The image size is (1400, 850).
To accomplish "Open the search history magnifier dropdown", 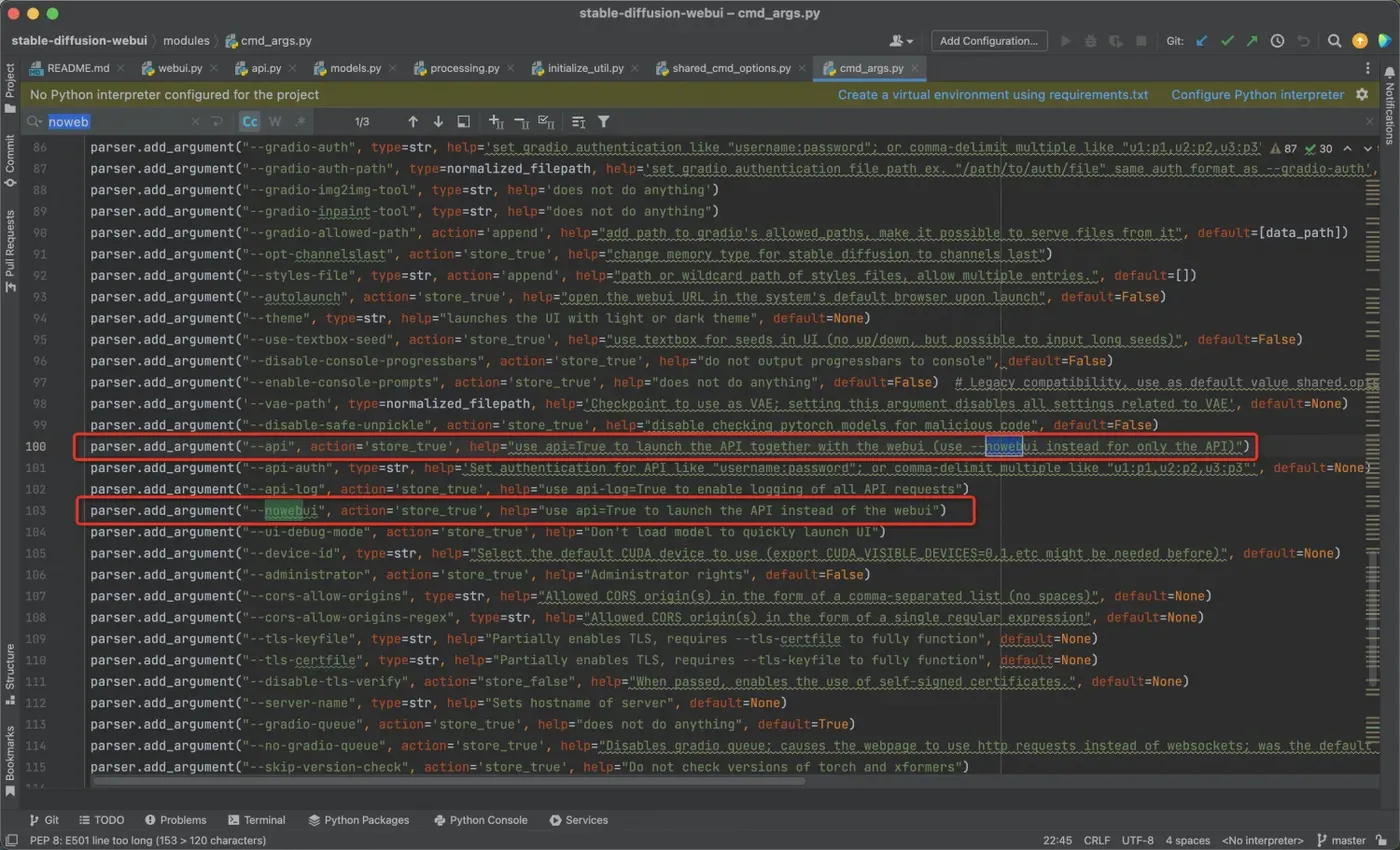I will pyautogui.click(x=35, y=121).
